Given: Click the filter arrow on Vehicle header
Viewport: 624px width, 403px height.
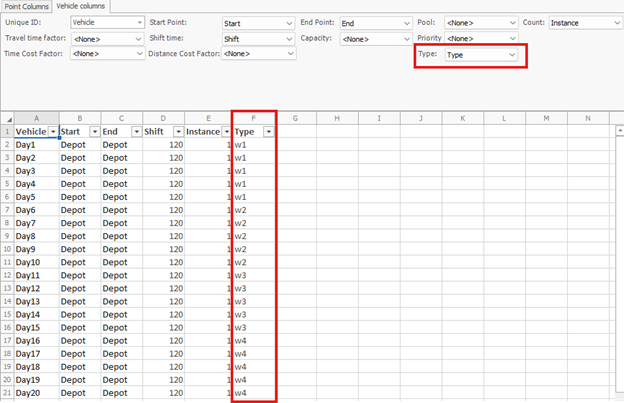Looking at the screenshot, I should (x=53, y=132).
